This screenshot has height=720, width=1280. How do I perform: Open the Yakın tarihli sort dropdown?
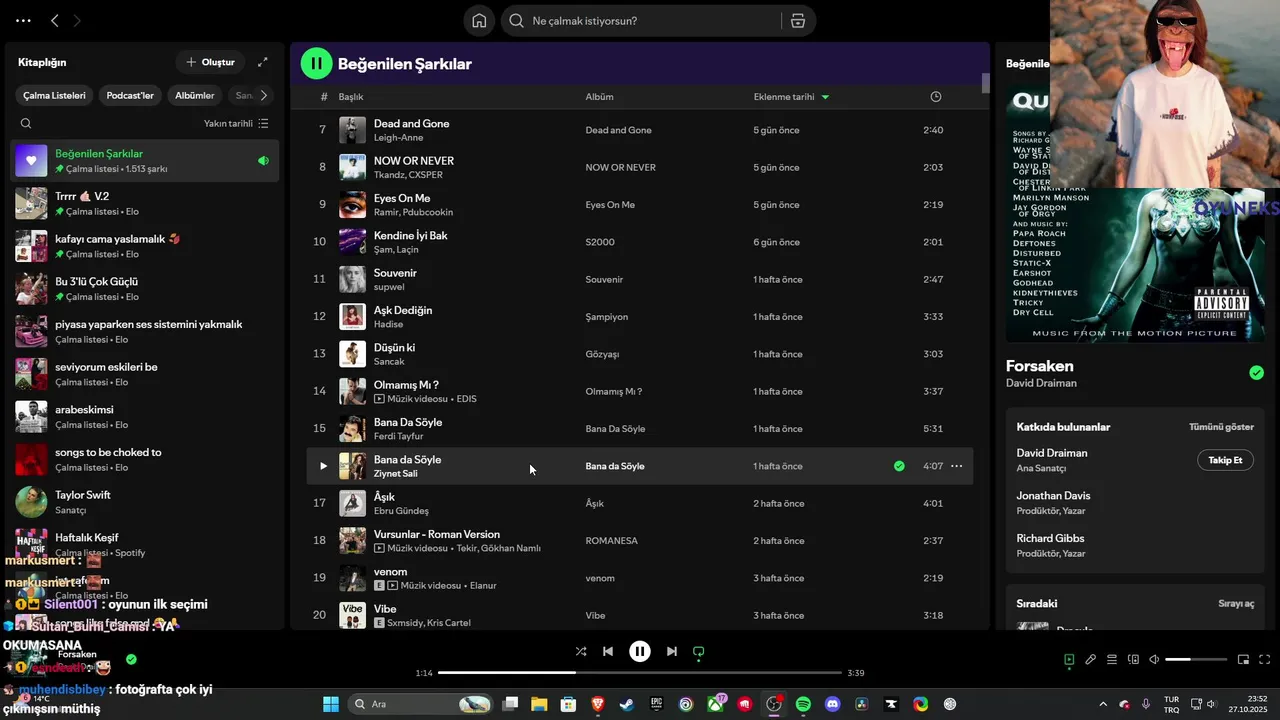click(x=236, y=124)
